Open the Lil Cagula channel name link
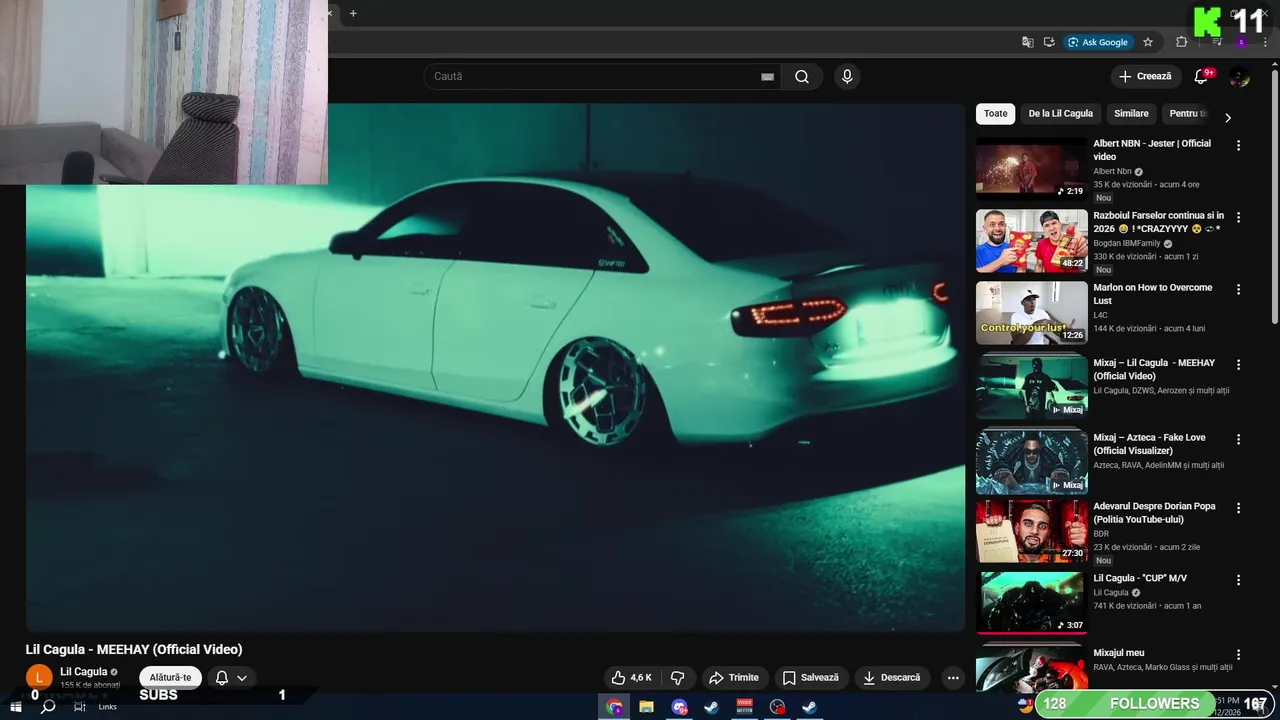1280x720 pixels. [x=83, y=672]
